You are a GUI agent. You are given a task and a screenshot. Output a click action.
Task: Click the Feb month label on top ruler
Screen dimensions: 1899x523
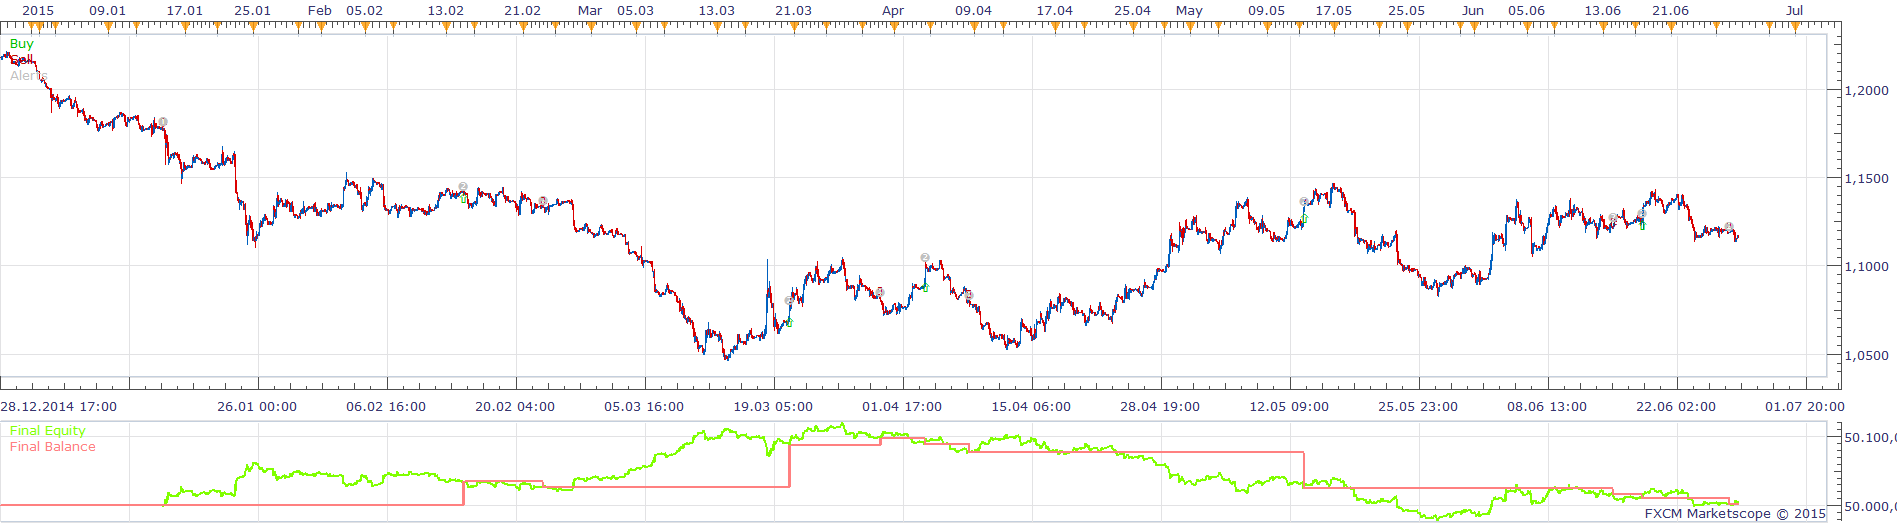320,10
